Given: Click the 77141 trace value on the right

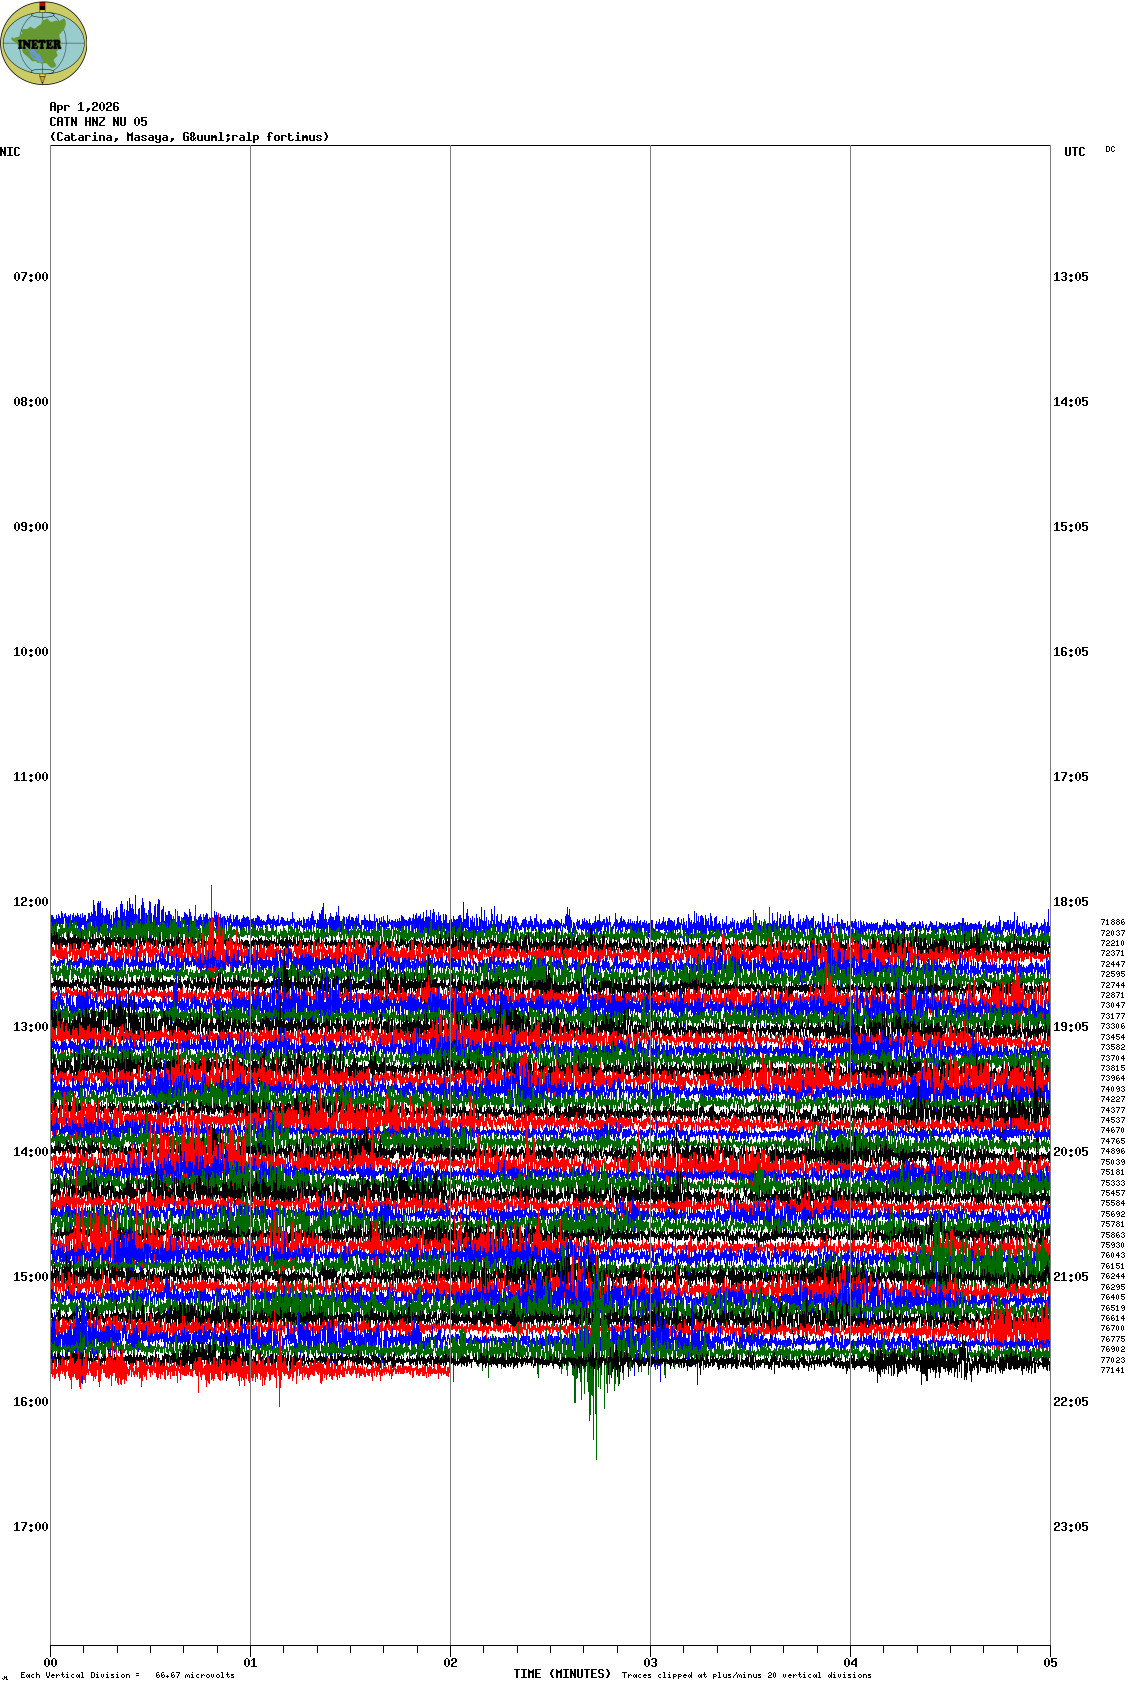Looking at the screenshot, I should pos(1112,1370).
